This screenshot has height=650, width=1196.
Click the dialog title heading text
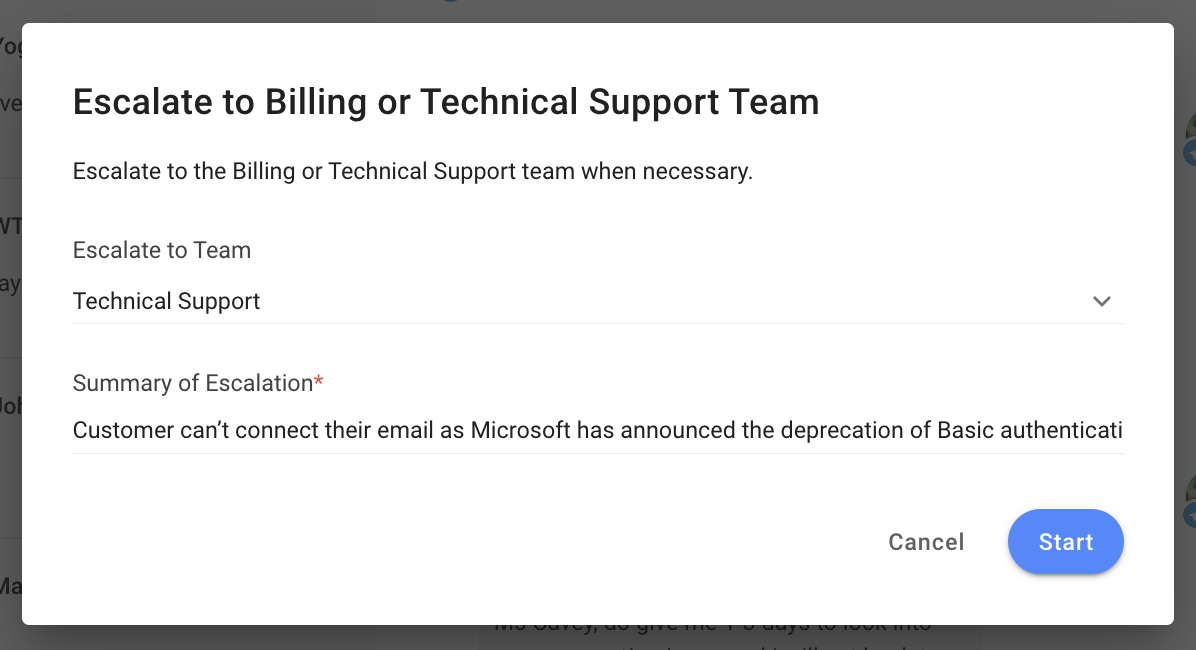446,102
